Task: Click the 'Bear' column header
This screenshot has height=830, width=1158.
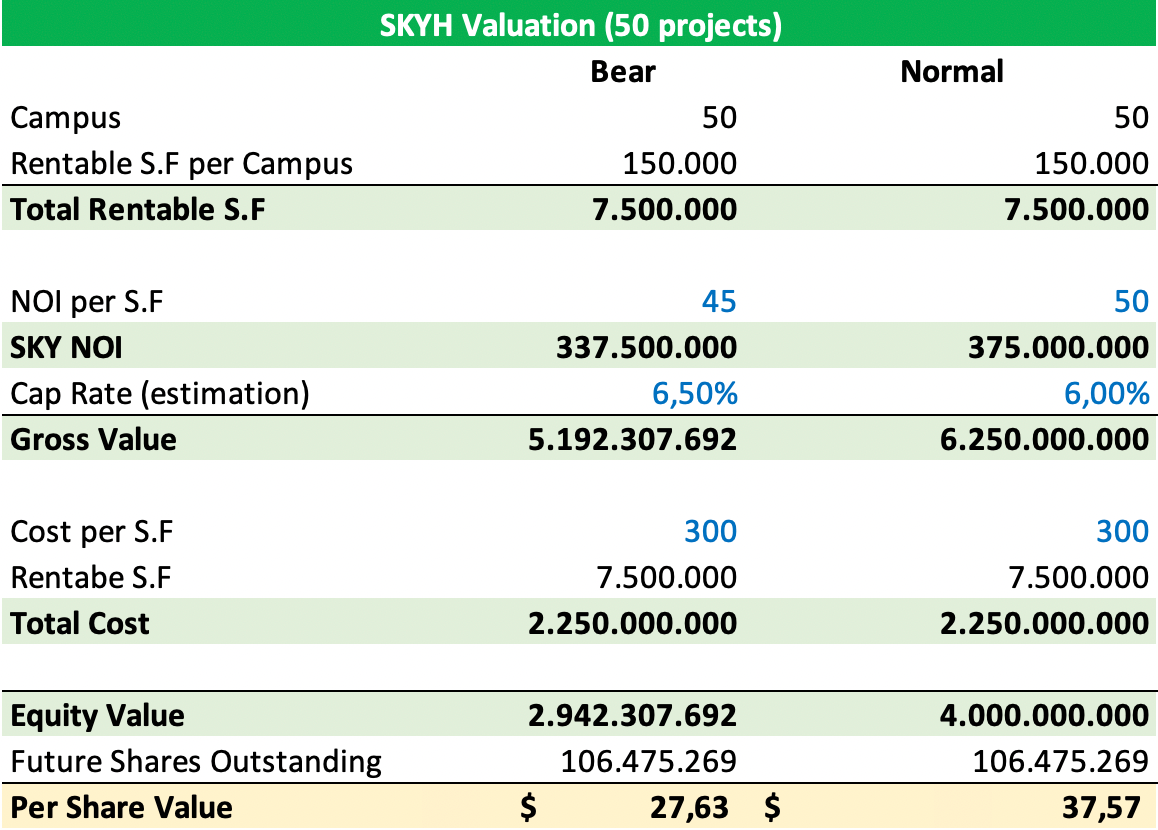Action: [623, 72]
